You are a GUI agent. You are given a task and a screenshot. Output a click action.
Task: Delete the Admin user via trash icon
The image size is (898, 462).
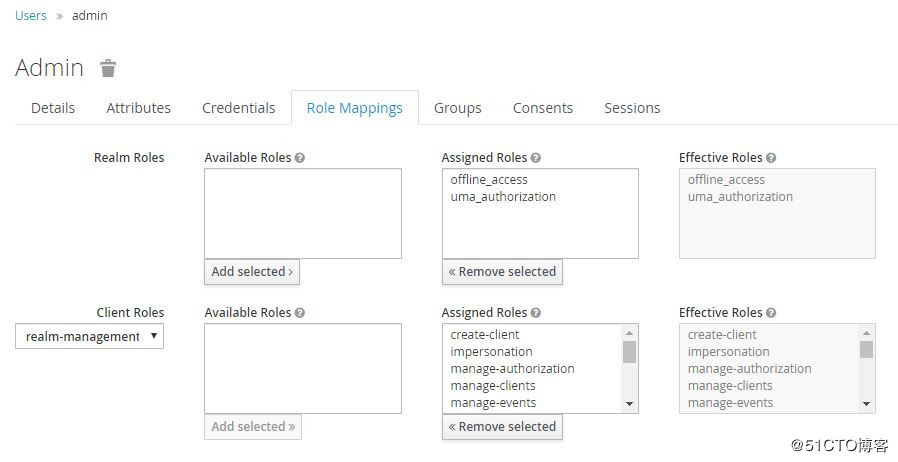[x=108, y=68]
